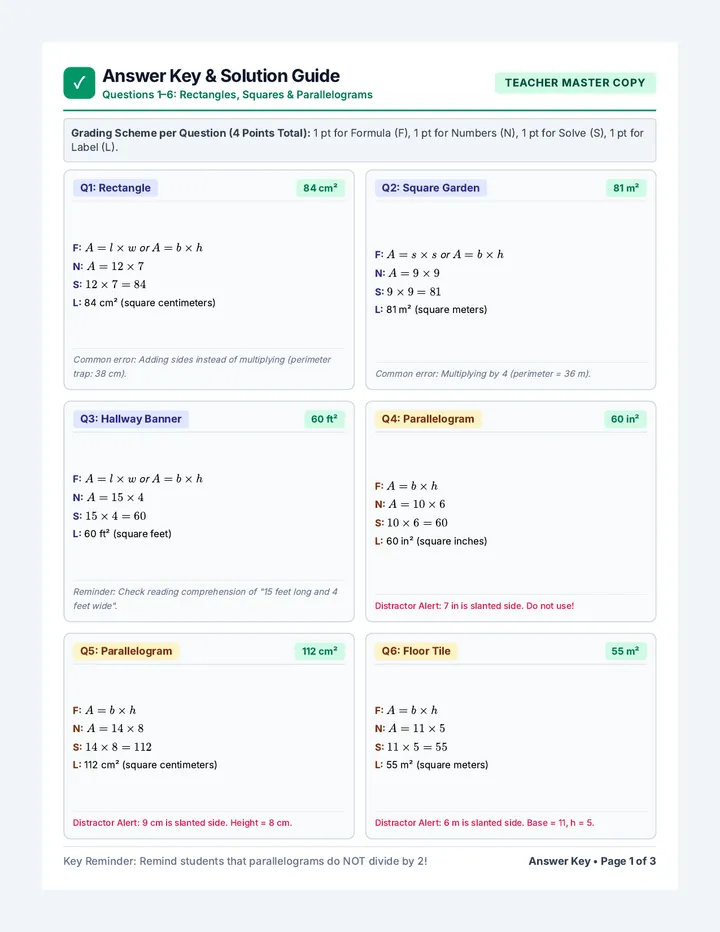
Task: Click the Answer Key & Solution Guide title
Action: [221, 76]
